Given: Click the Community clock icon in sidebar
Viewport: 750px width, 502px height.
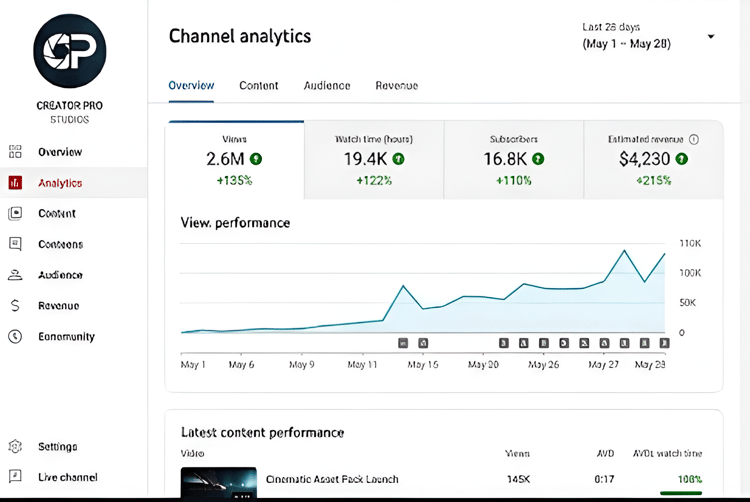Looking at the screenshot, I should 15,337.
